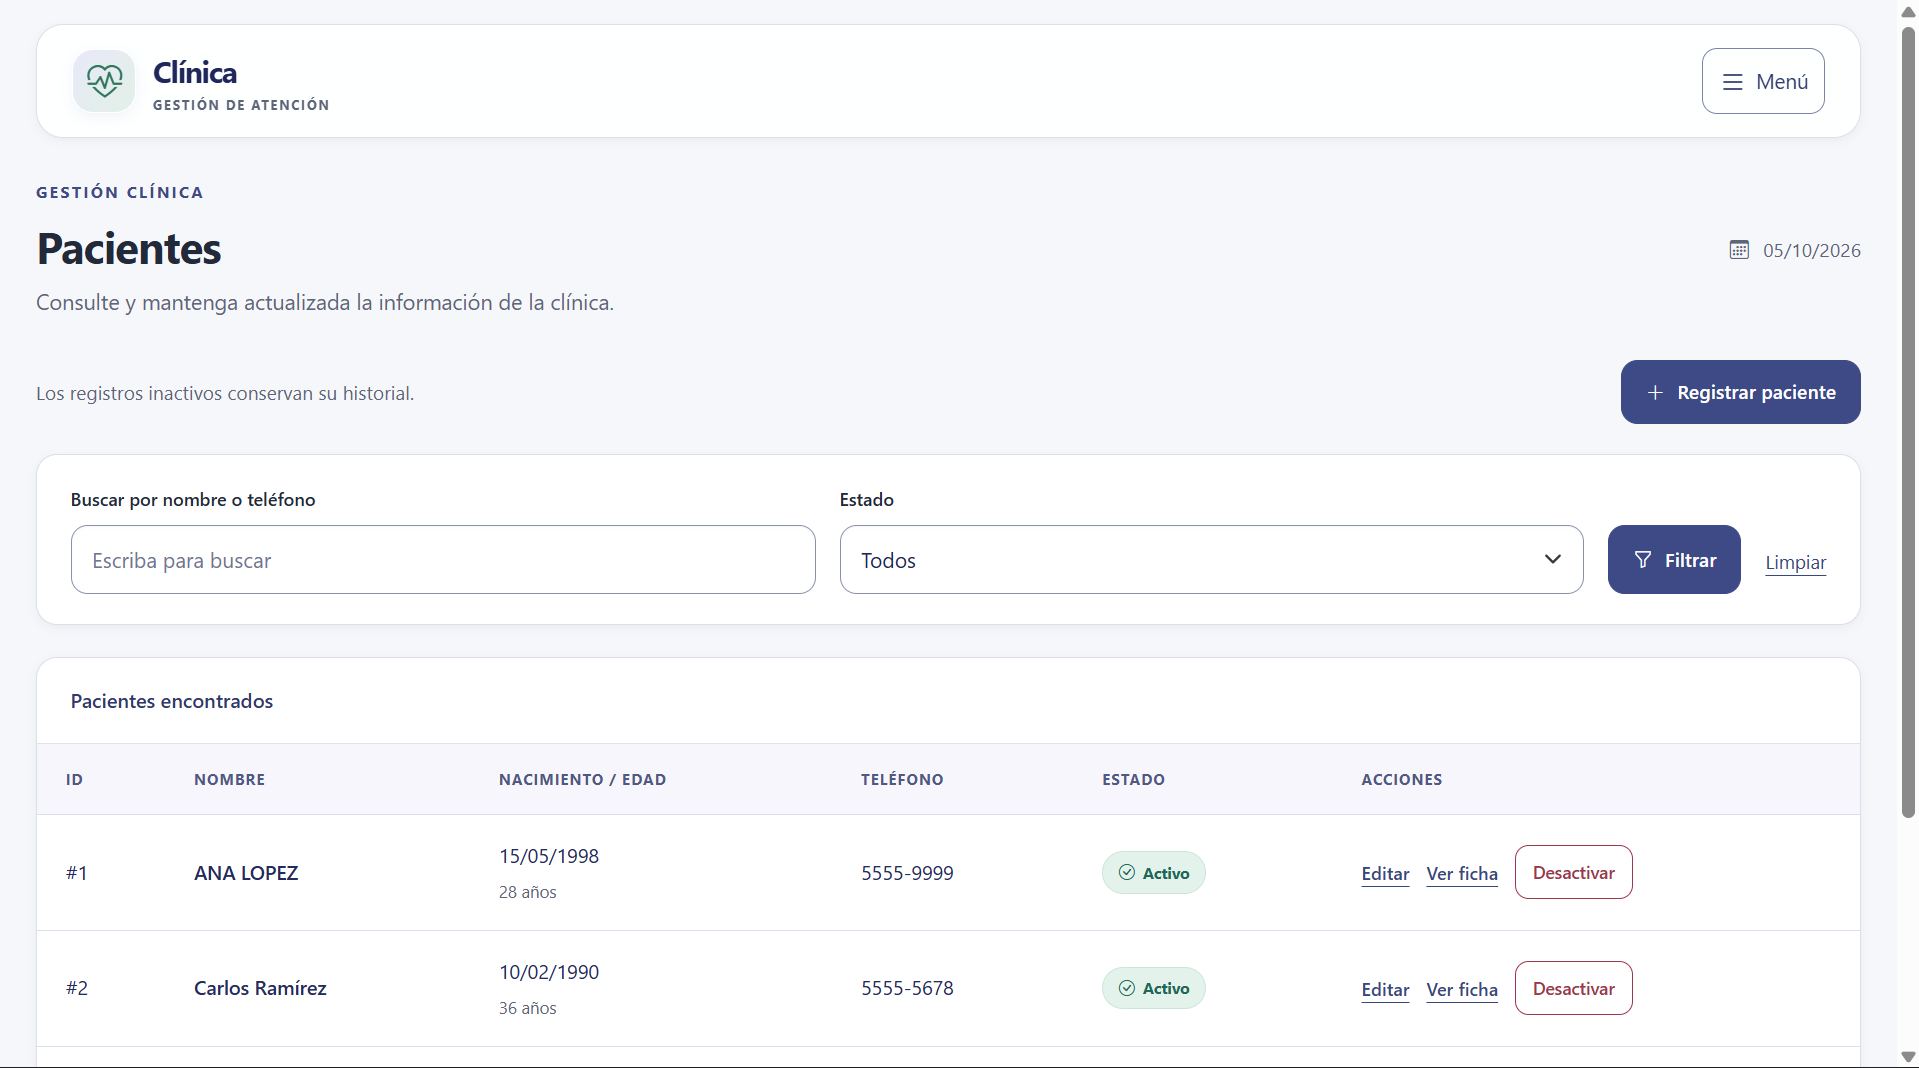The image size is (1919, 1068).
Task: Click the ID column header
Action: coord(74,780)
